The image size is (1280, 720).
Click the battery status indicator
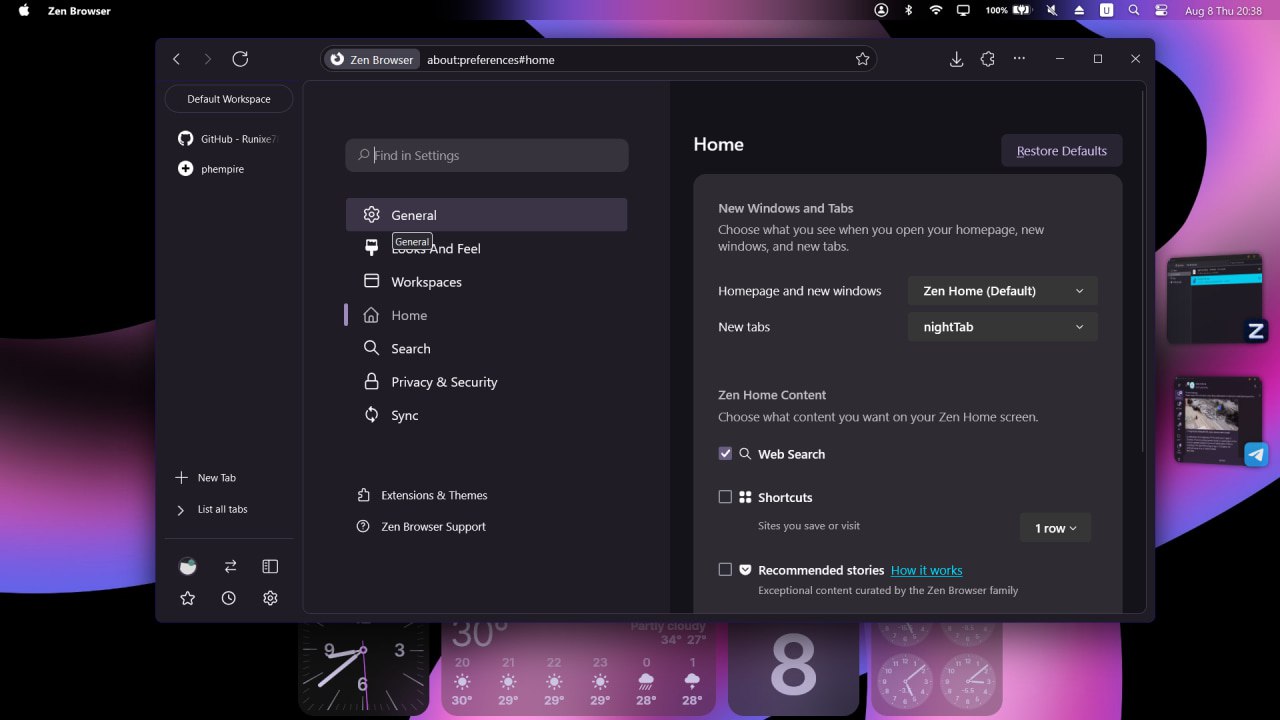pyautogui.click(x=1008, y=10)
